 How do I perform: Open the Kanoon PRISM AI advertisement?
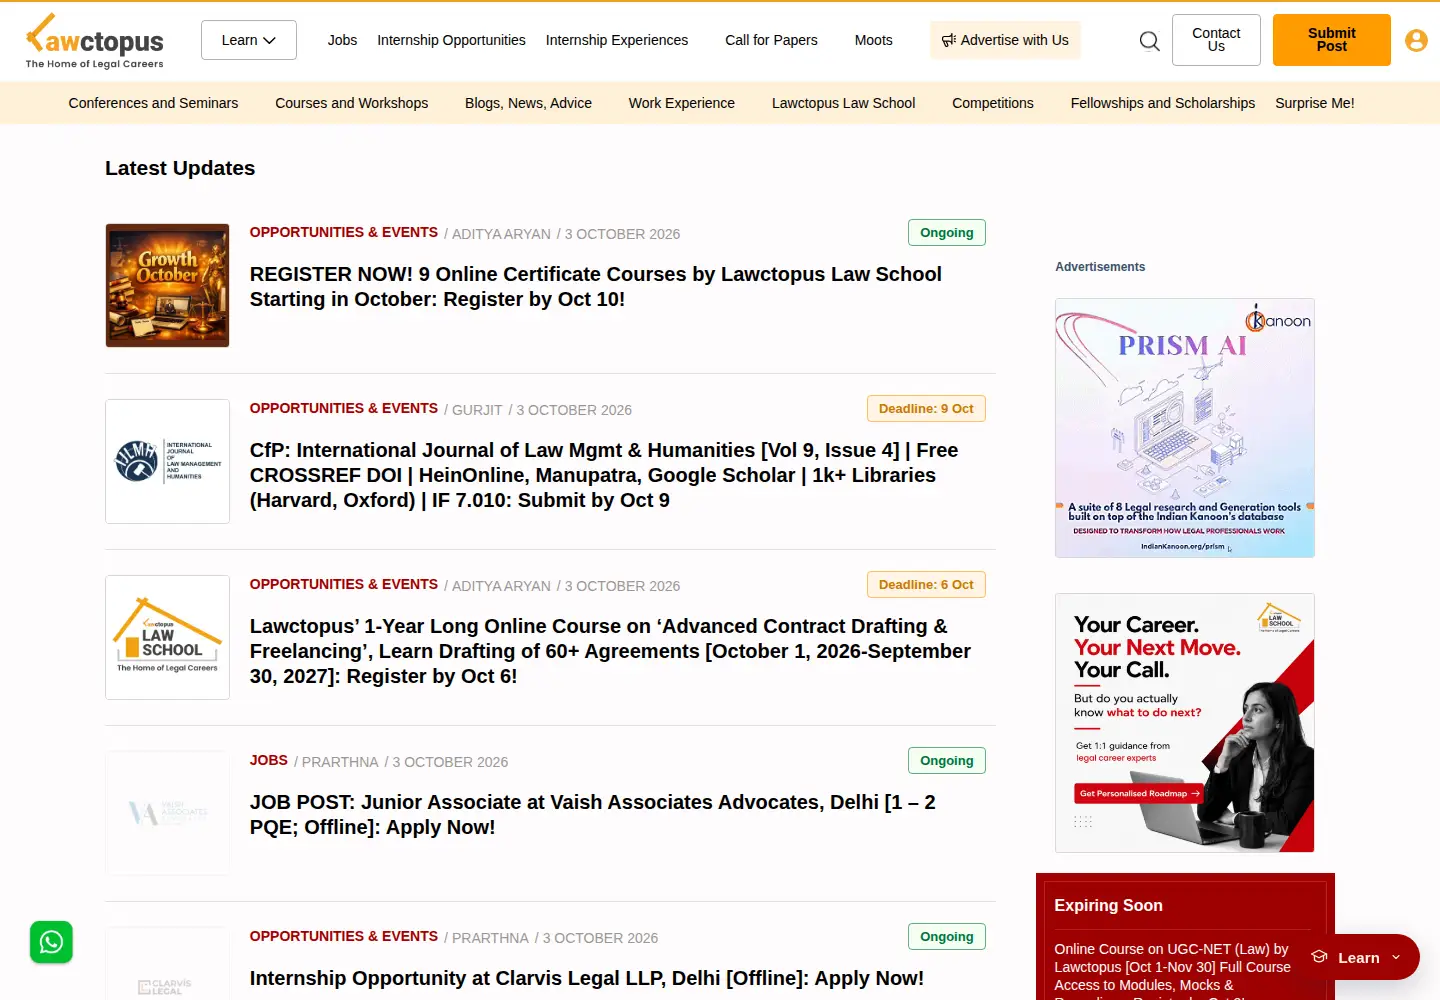[x=1185, y=428]
